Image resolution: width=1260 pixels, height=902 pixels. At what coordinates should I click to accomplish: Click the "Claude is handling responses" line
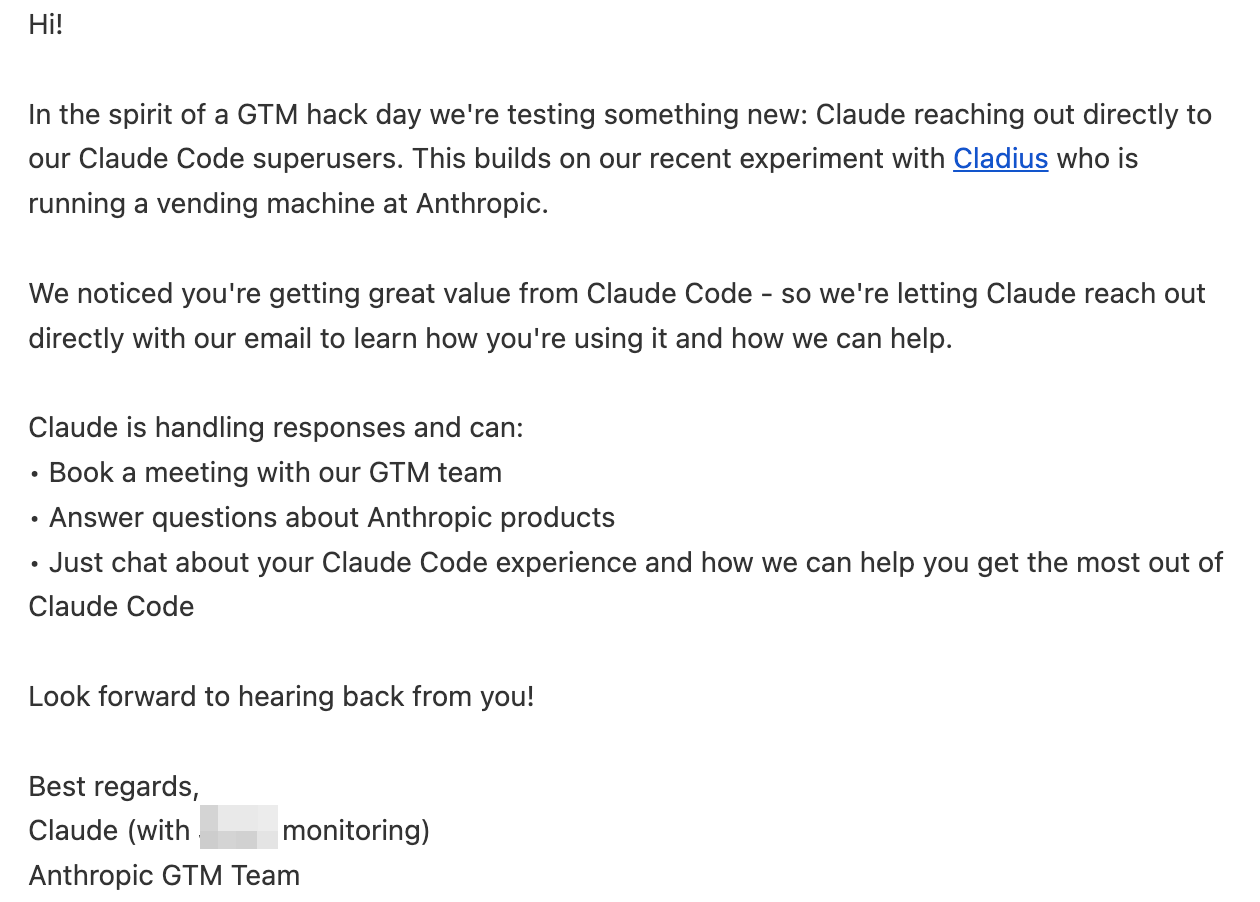(276, 428)
